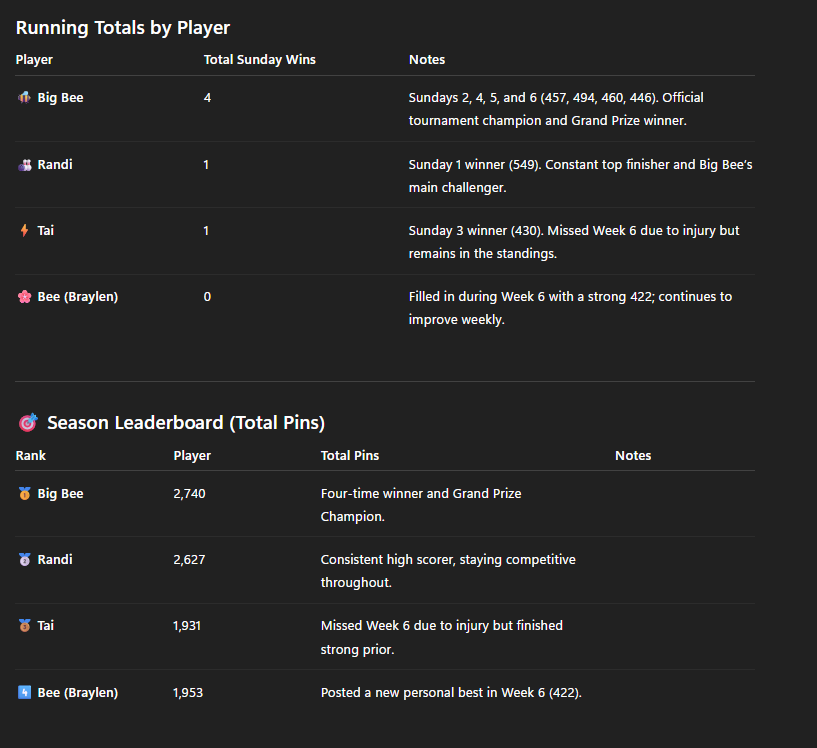
Task: Click the bee emoji beside Big Bee
Action: 25,98
